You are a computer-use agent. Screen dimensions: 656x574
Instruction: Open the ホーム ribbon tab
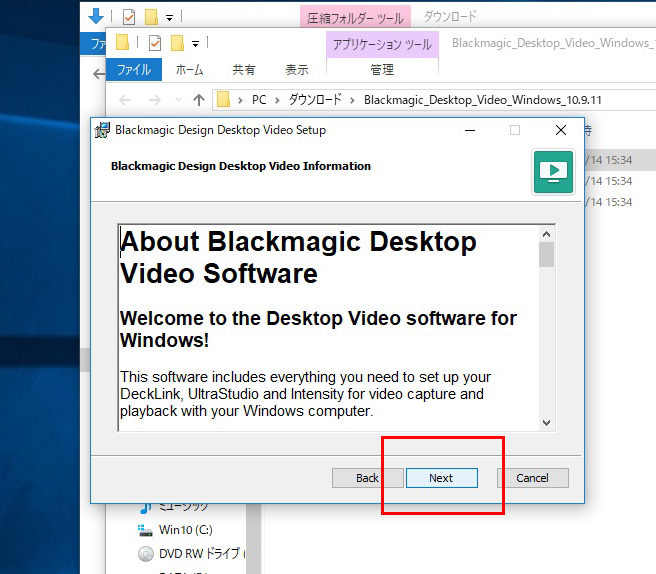tap(190, 69)
